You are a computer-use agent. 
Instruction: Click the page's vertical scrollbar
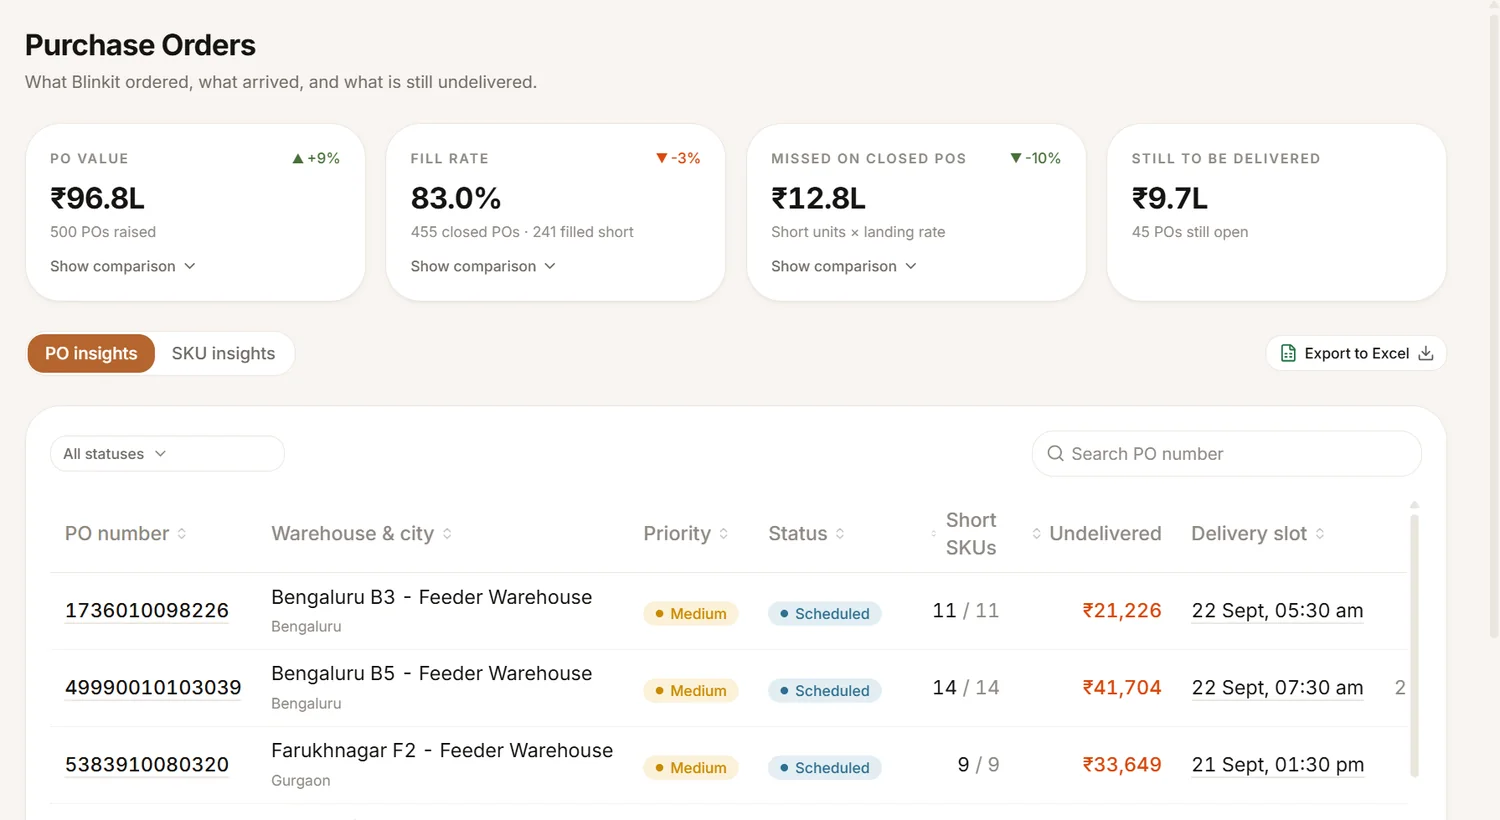[1494, 325]
